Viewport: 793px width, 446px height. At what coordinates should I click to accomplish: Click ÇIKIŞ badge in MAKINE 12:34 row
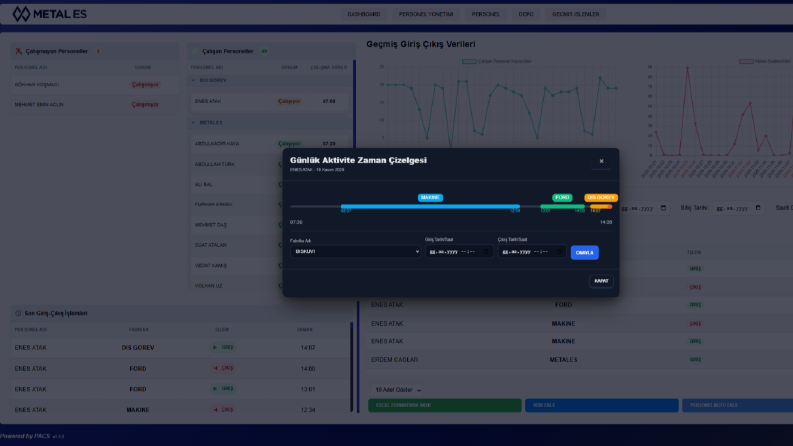tap(223, 410)
